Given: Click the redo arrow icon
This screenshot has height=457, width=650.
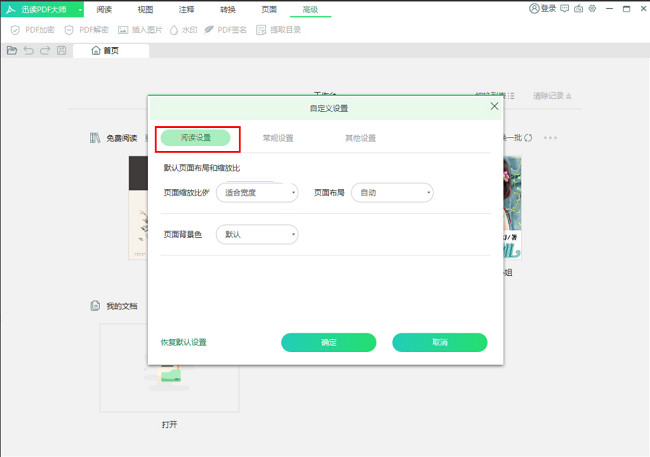Looking at the screenshot, I should pos(45,50).
